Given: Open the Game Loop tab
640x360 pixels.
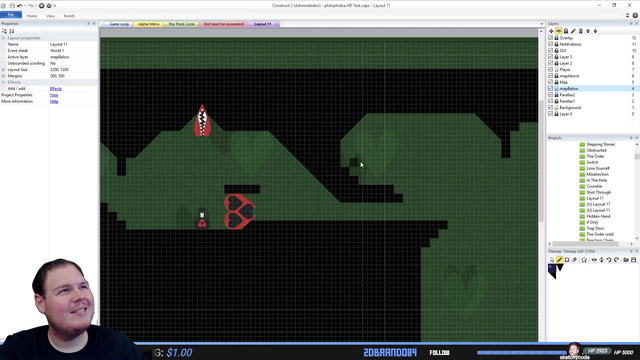Looking at the screenshot, I should [119, 24].
